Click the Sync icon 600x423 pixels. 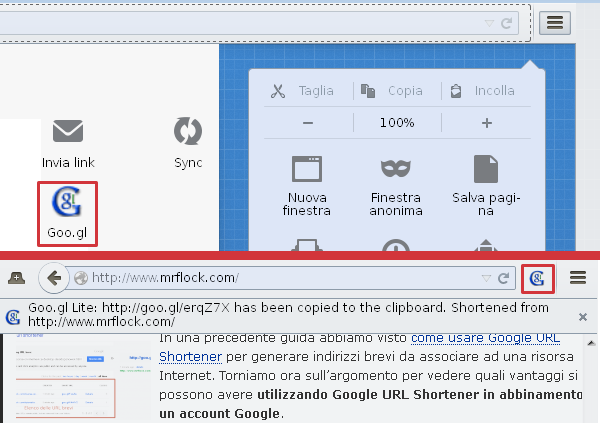pos(187,131)
